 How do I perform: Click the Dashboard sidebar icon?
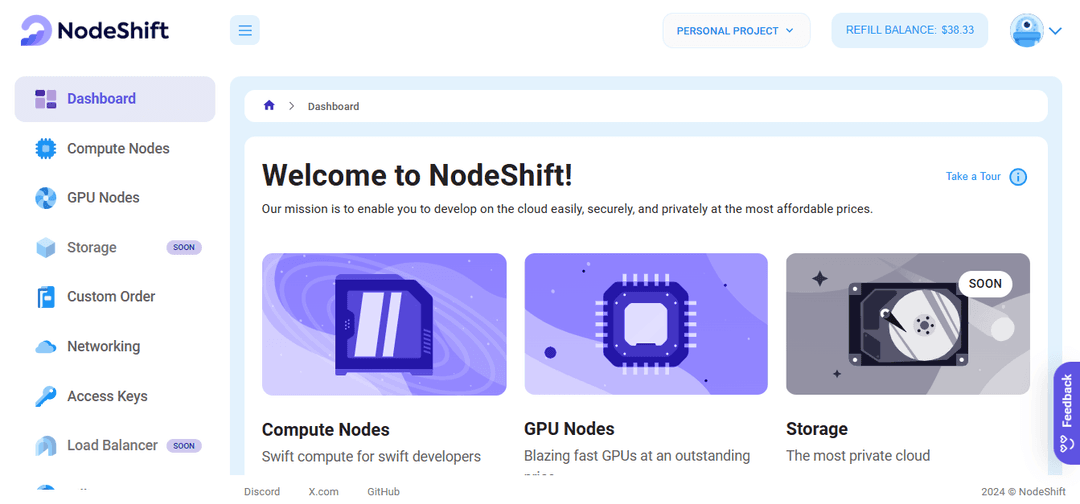point(45,99)
